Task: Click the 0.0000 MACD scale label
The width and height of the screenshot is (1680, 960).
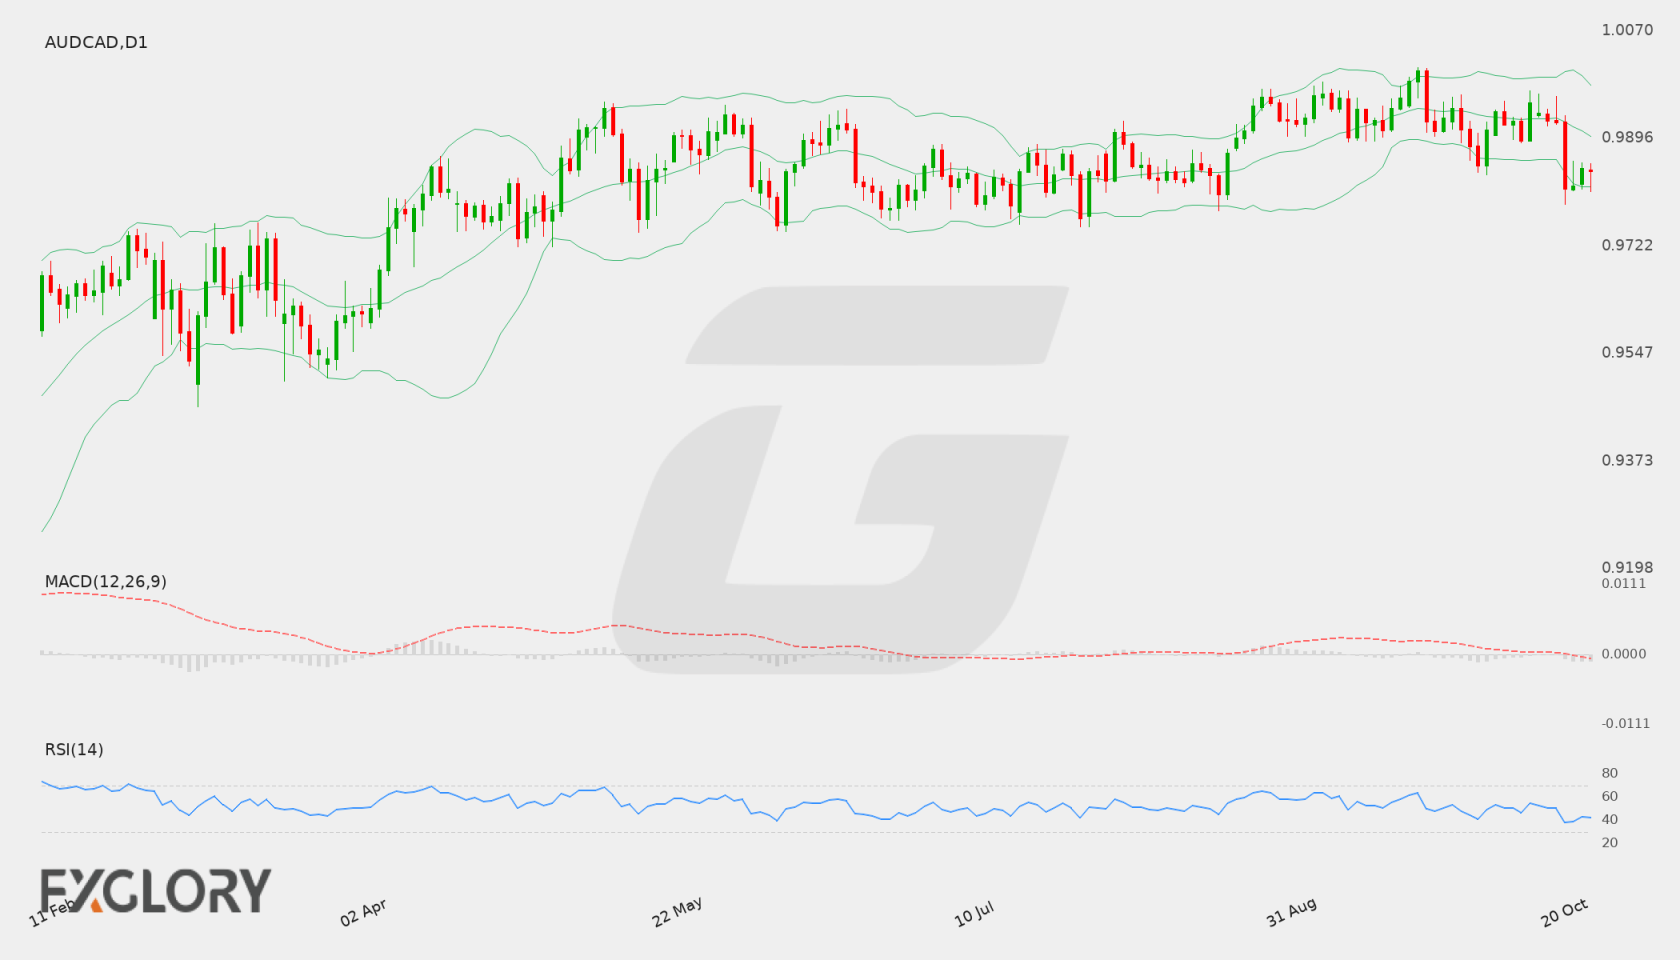Action: tap(1624, 653)
